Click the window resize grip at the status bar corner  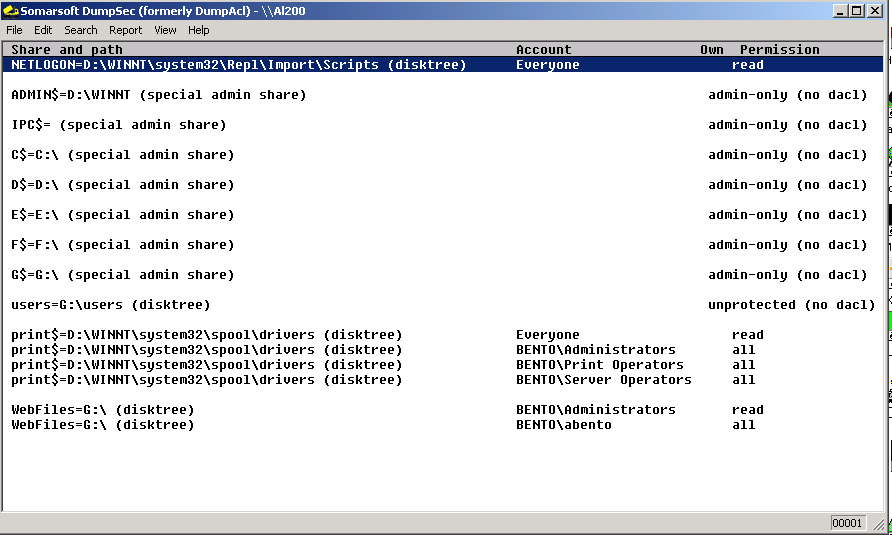pyautogui.click(x=879, y=525)
